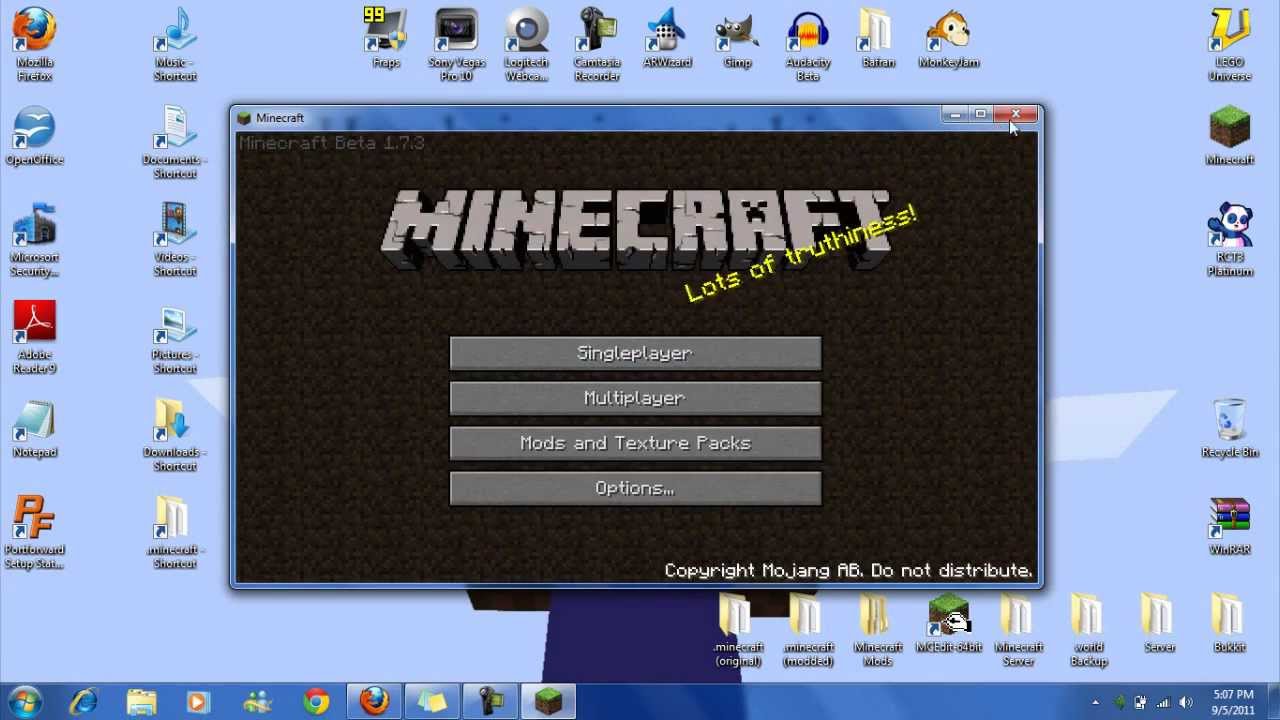Open Server folder on desktop
The width and height of the screenshot is (1280, 720).
1160,623
